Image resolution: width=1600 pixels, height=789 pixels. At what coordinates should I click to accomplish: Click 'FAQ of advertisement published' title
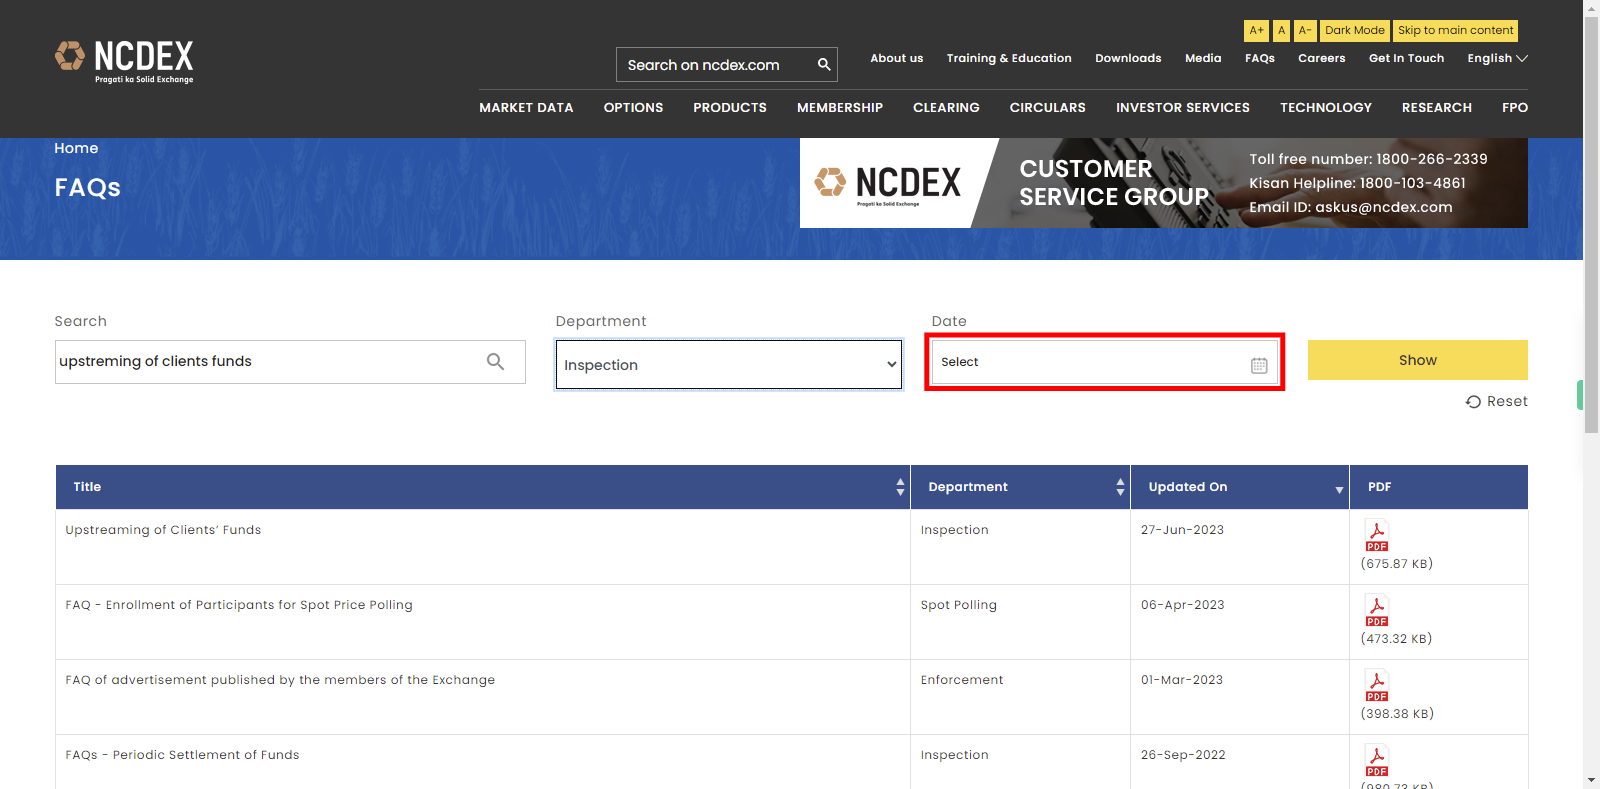280,680
